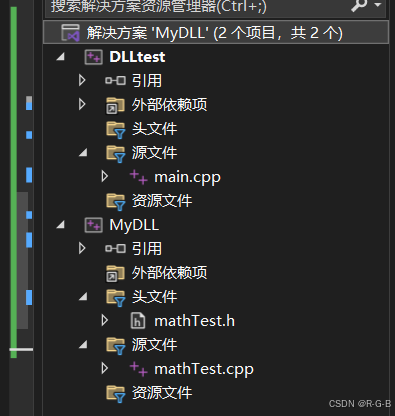This screenshot has height=416, width=395.
Task: Click the main.cpp C++ file icon
Action: coord(138,177)
